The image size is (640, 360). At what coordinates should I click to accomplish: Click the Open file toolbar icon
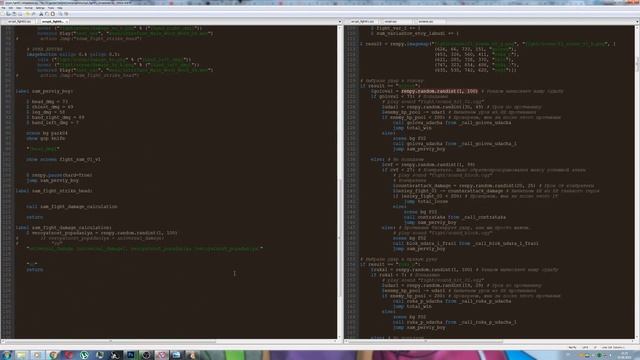9,14
